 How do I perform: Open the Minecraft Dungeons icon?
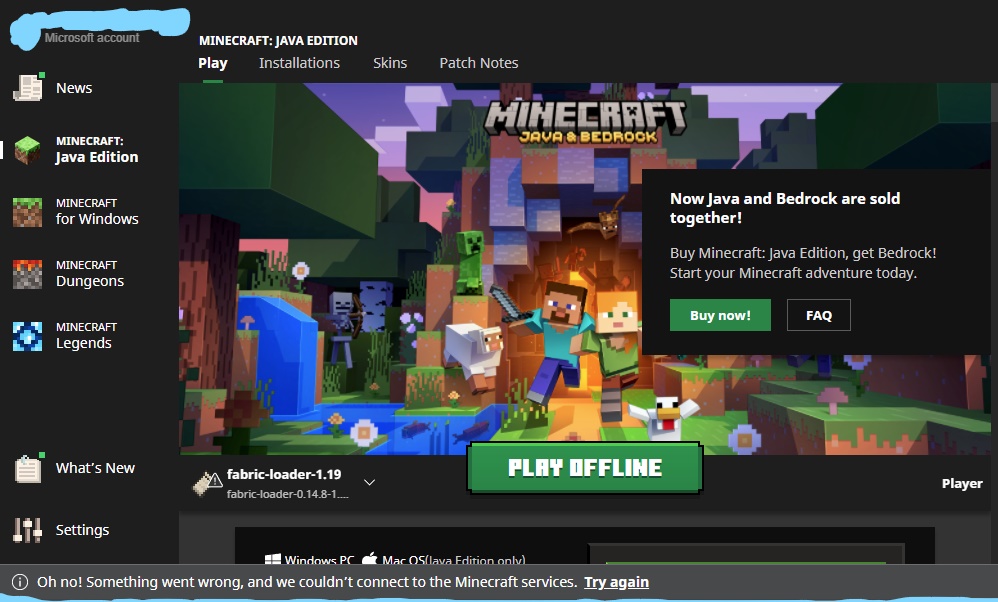(27, 274)
